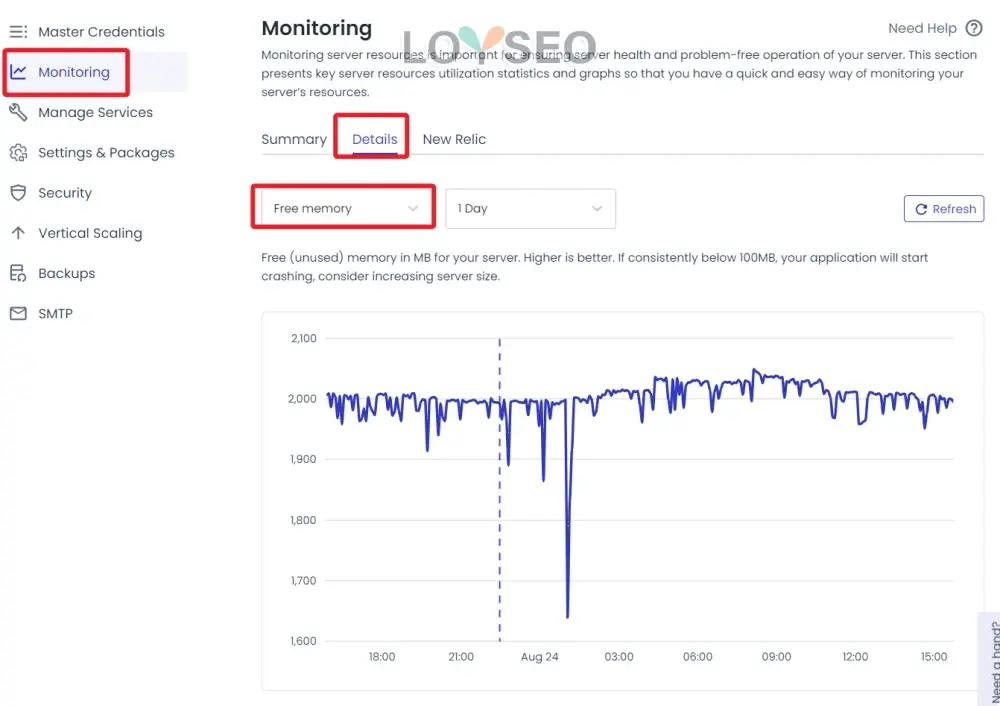Click the 15:00 x-axis label

point(934,656)
